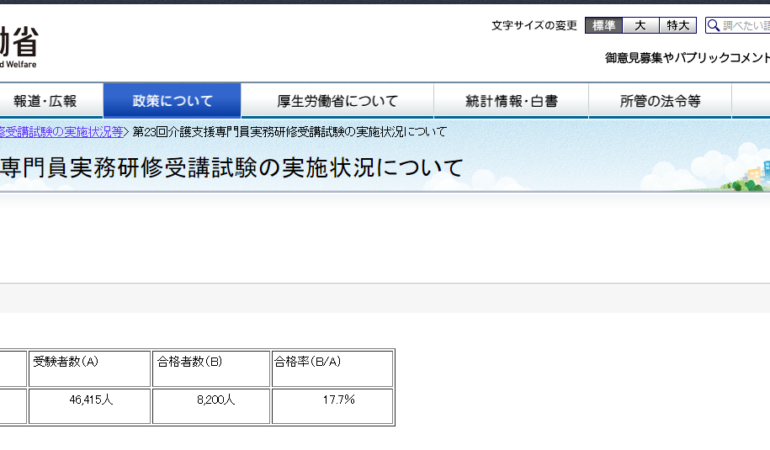Choose the 特大 font size option

pyautogui.click(x=678, y=26)
